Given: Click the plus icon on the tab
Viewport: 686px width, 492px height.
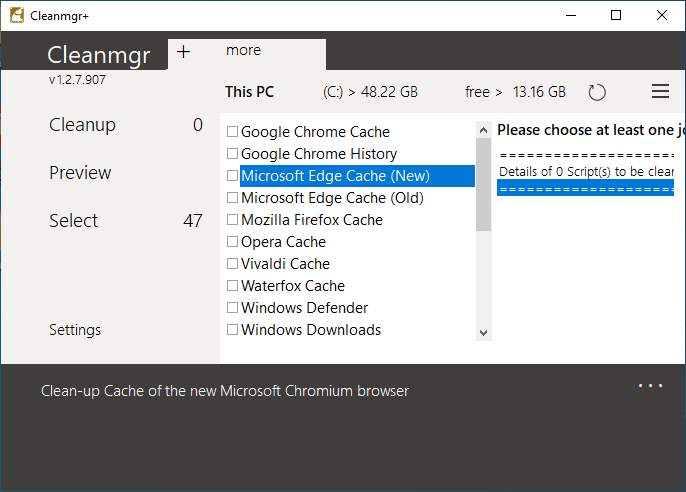Looking at the screenshot, I should pyautogui.click(x=183, y=52).
